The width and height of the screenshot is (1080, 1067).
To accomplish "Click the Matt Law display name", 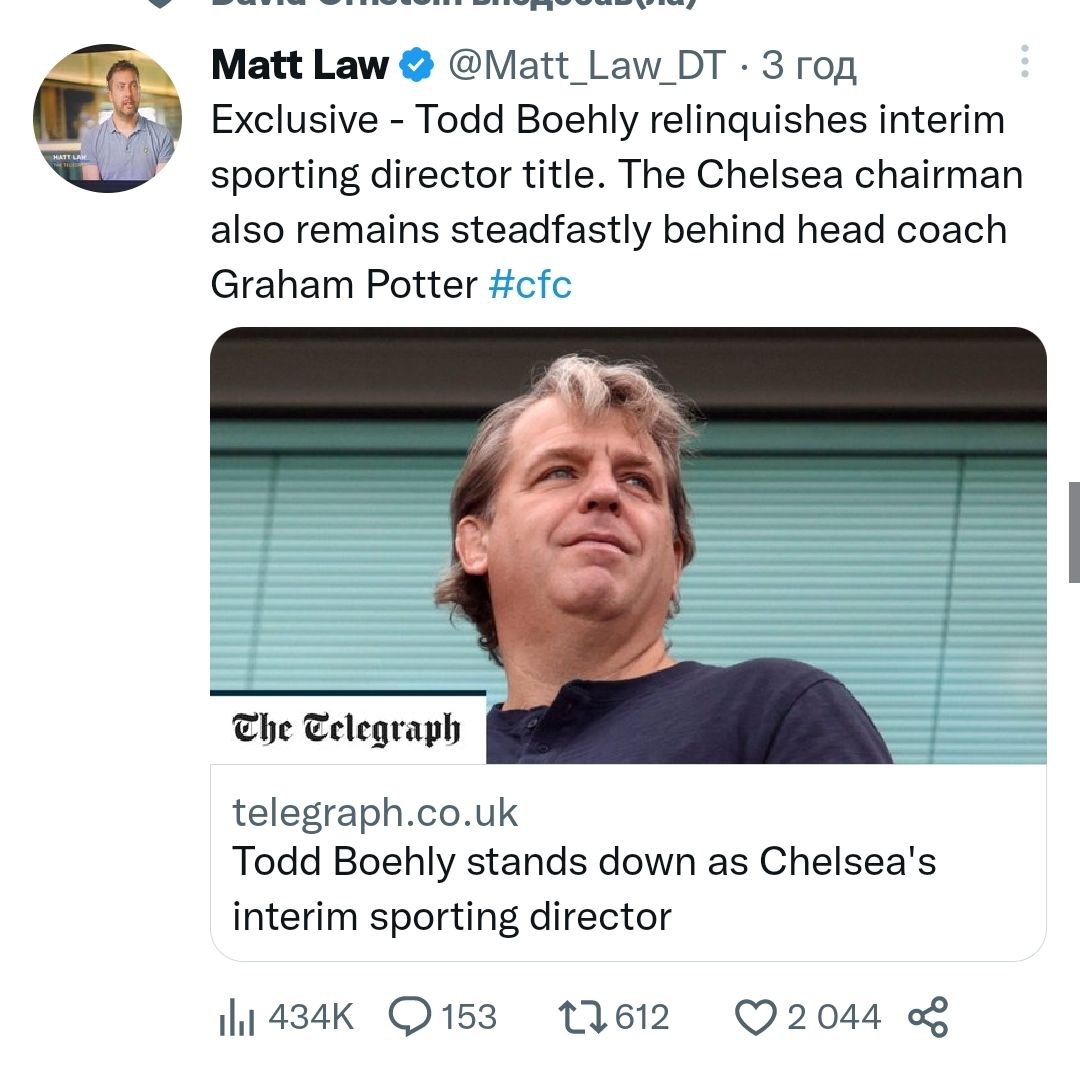I will (300, 66).
